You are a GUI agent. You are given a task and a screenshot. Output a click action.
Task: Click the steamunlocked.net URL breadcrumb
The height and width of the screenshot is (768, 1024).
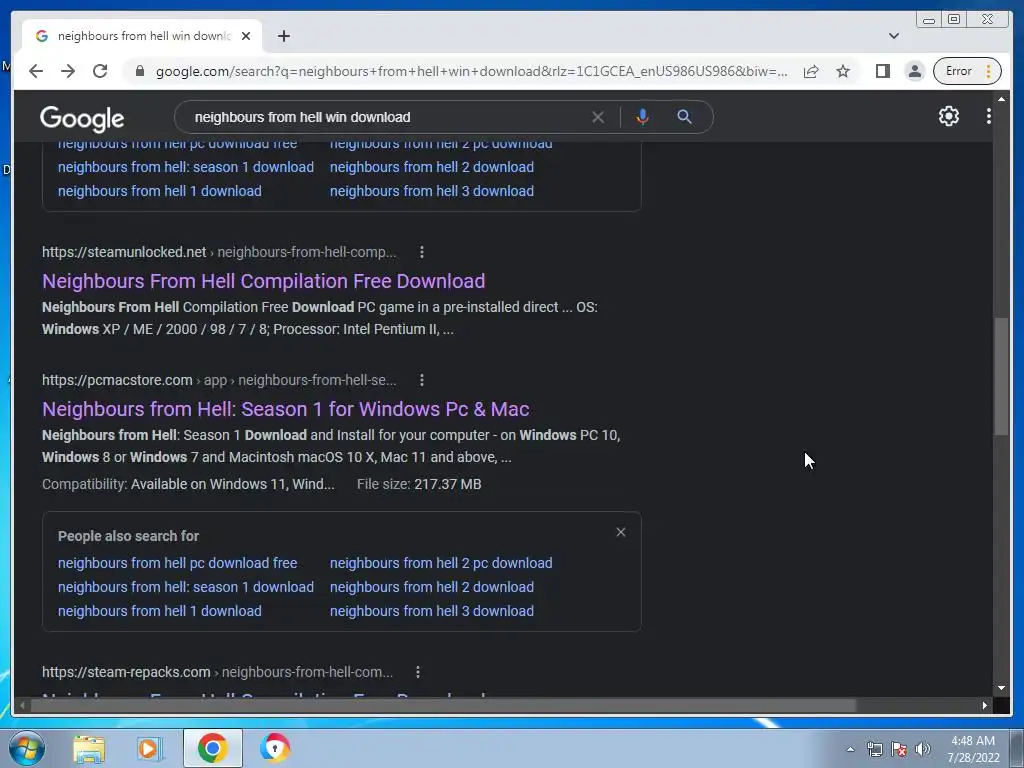click(219, 252)
